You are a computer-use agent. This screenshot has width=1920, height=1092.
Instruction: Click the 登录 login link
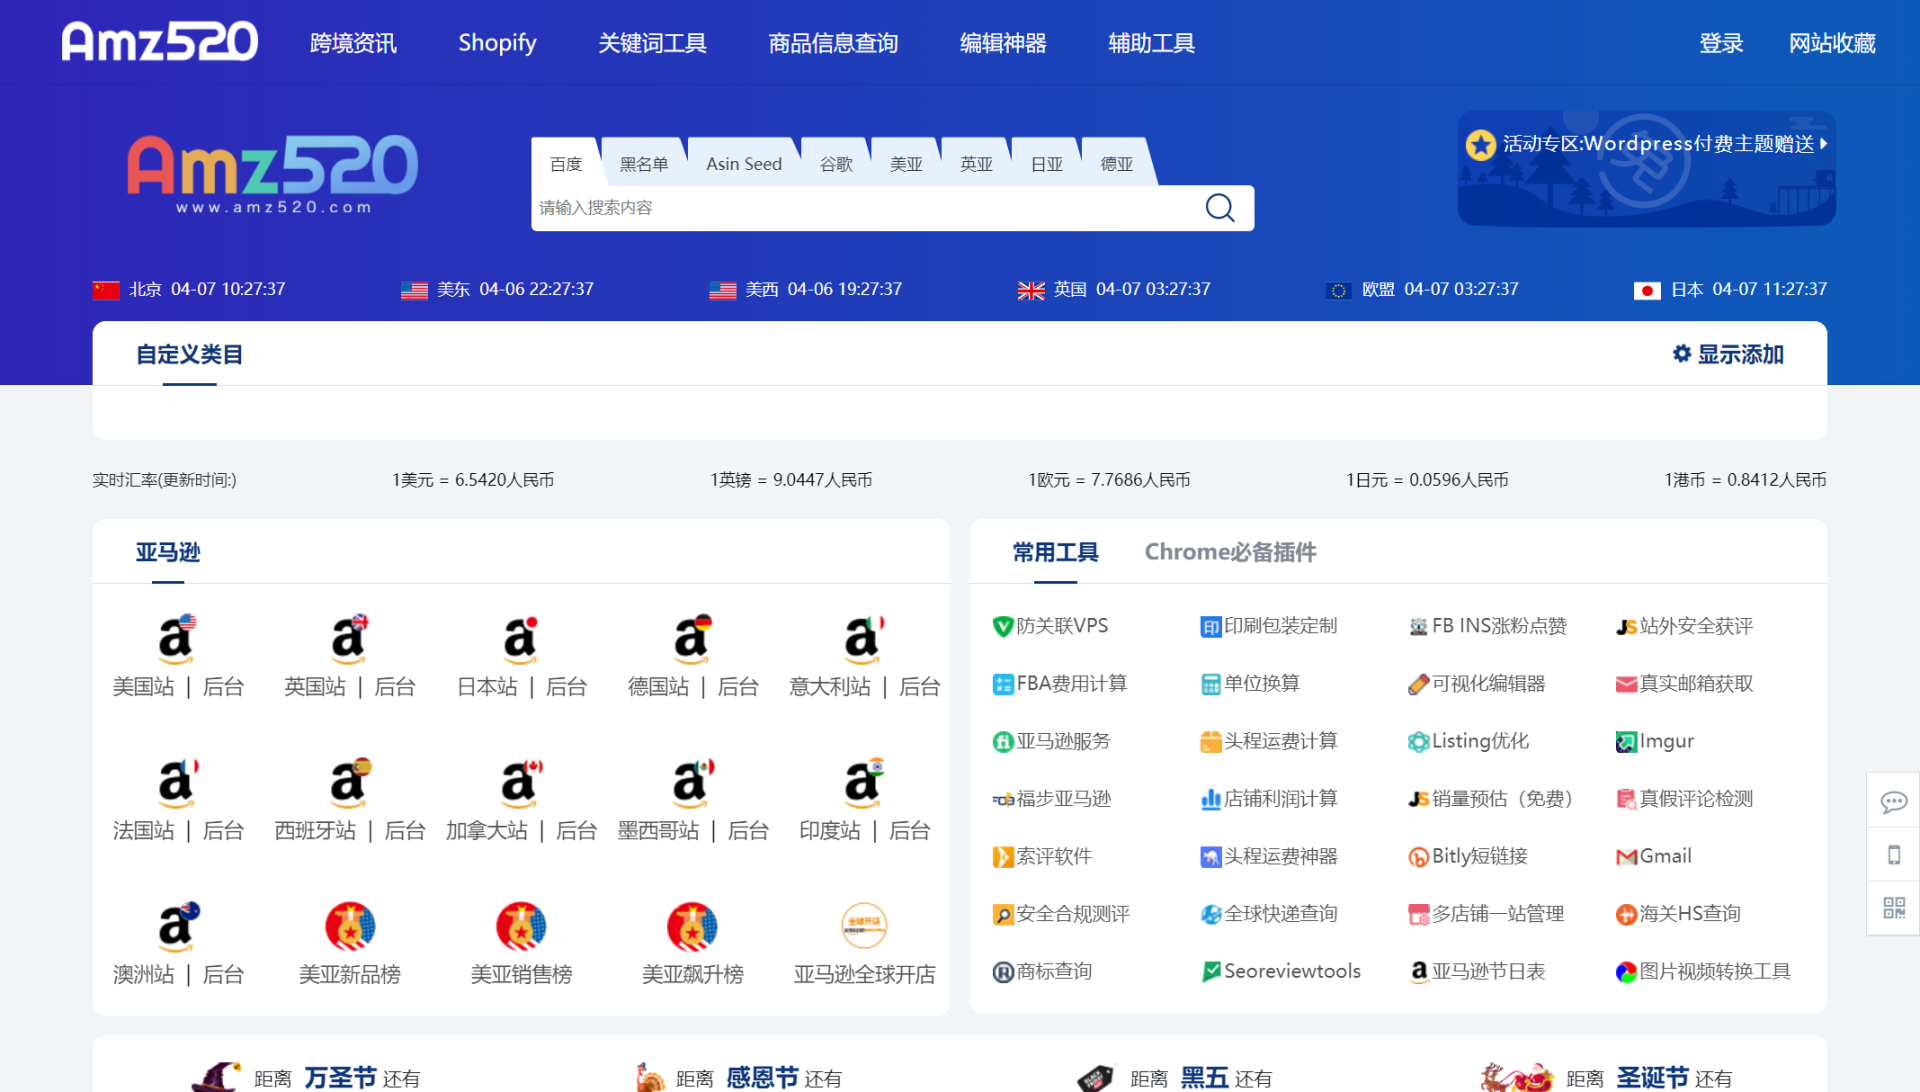(1721, 43)
